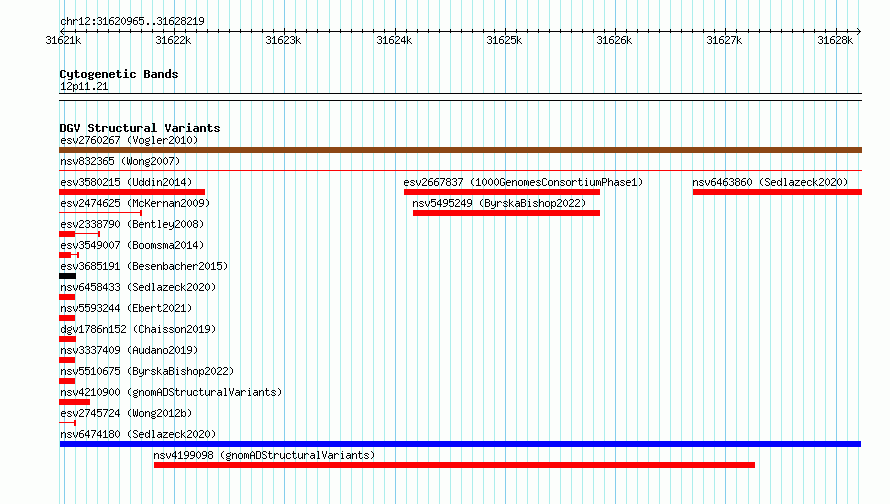This screenshot has height=504, width=890.
Task: Click the black bar under esv3685191
Action: (68, 276)
